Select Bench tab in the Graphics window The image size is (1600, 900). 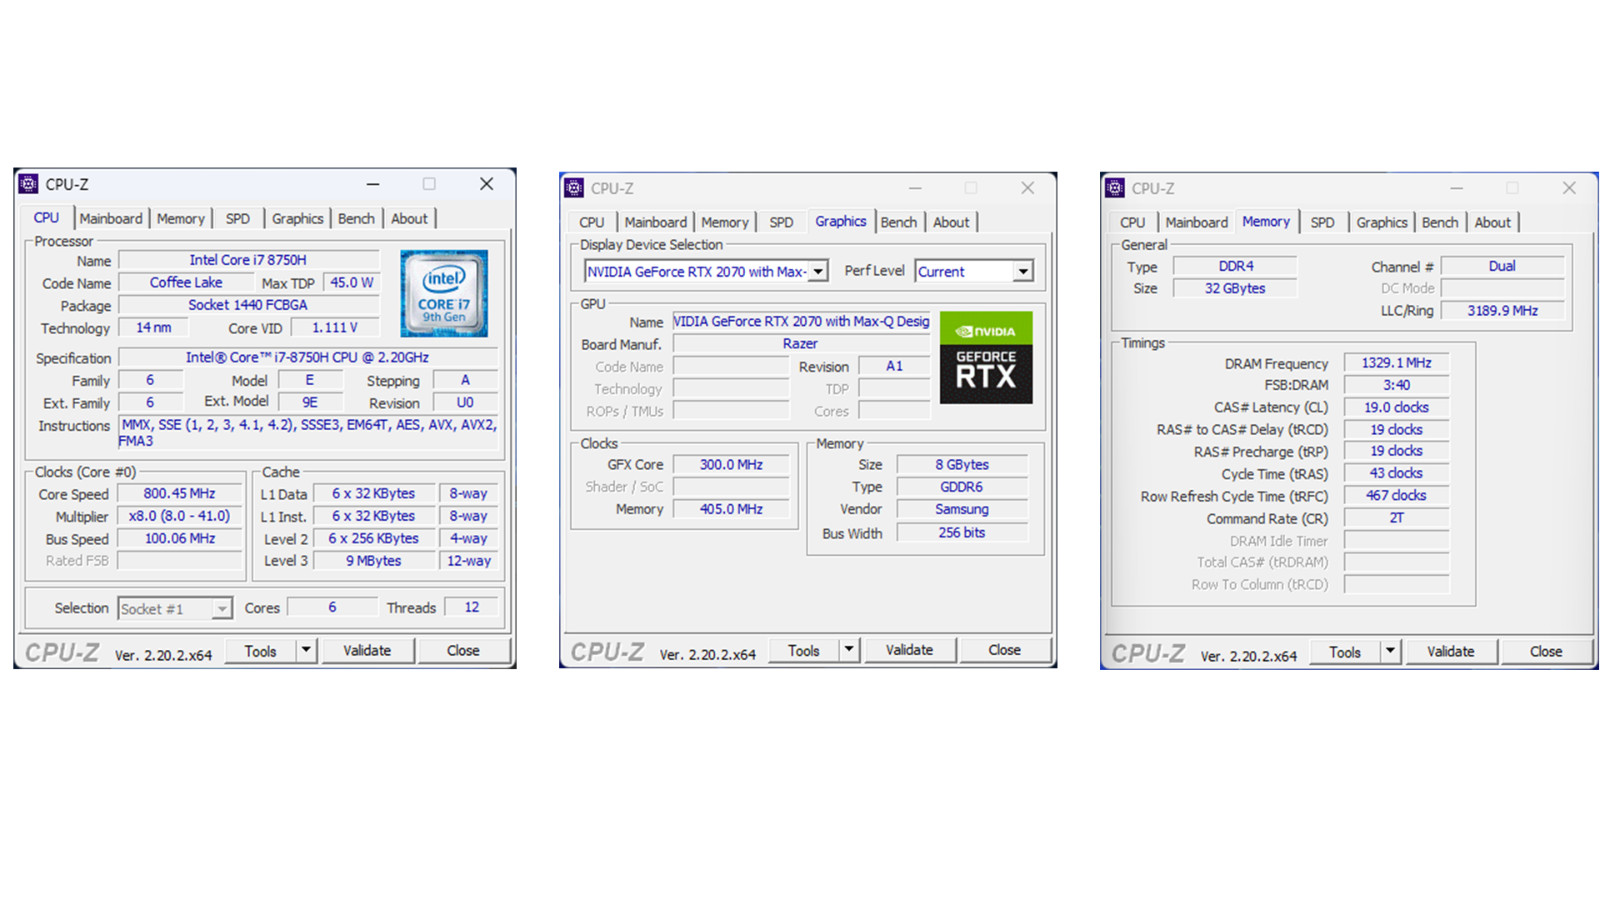click(x=898, y=222)
